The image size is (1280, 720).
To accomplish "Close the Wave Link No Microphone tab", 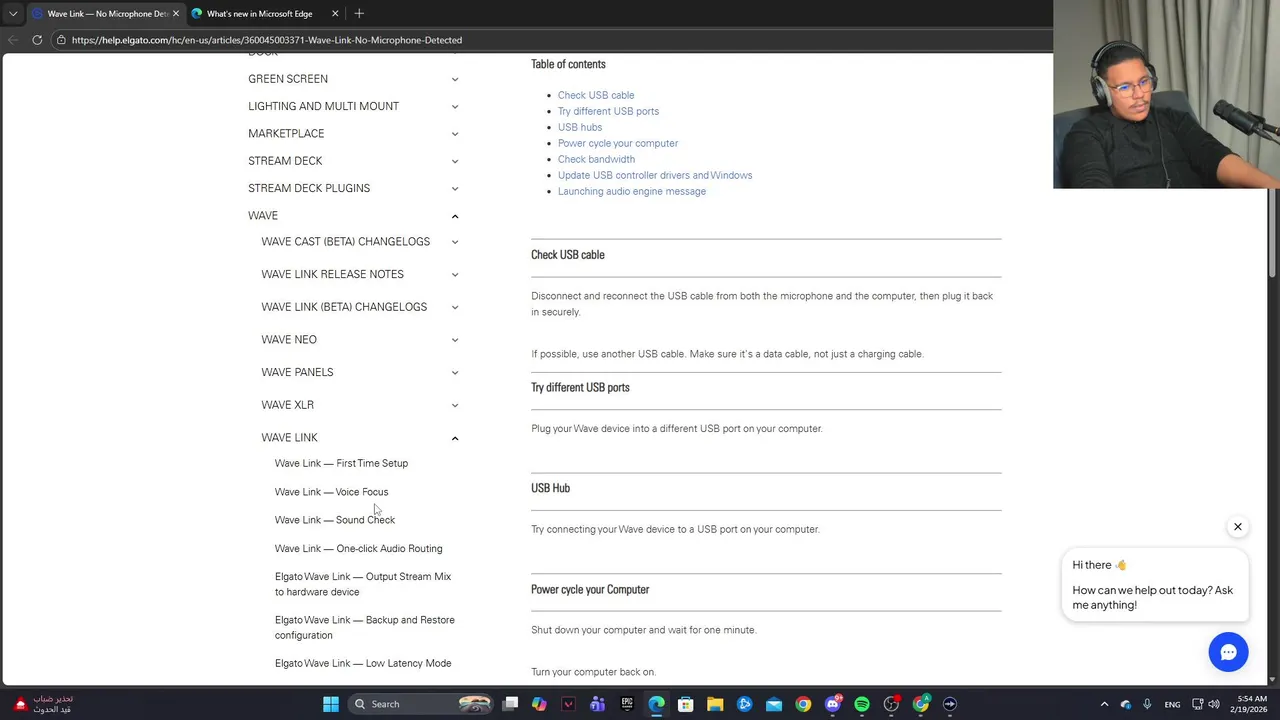I will click(175, 13).
